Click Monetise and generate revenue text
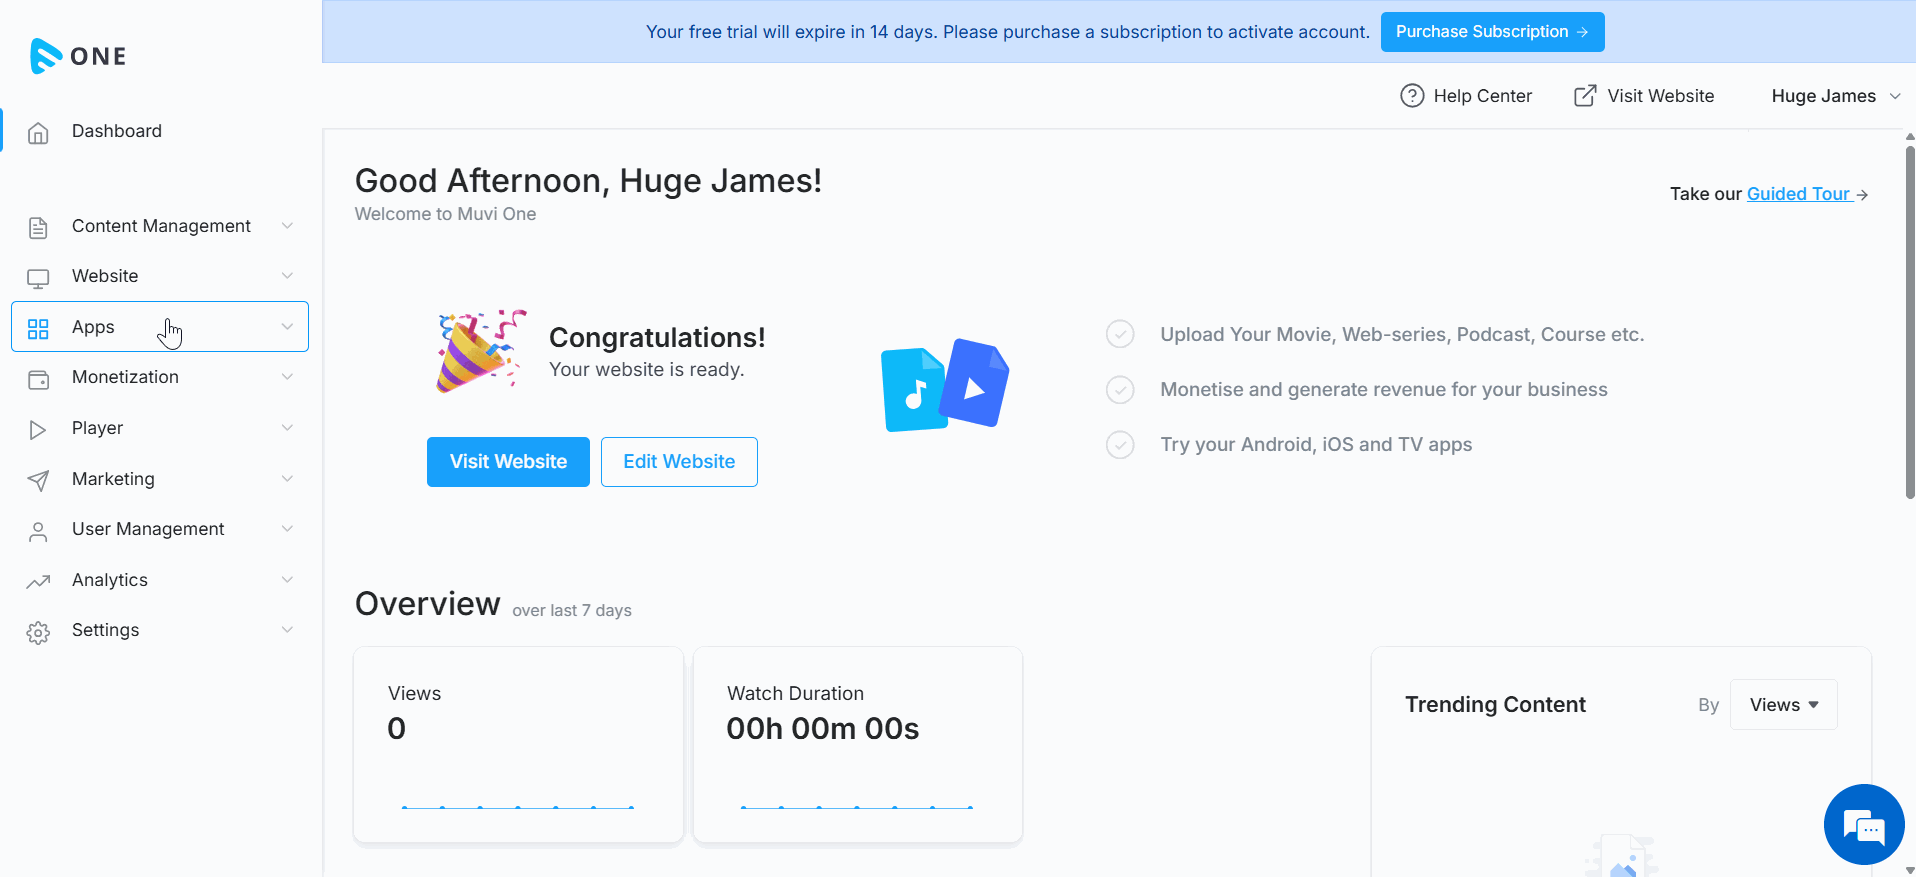The image size is (1916, 877). pyautogui.click(x=1384, y=390)
